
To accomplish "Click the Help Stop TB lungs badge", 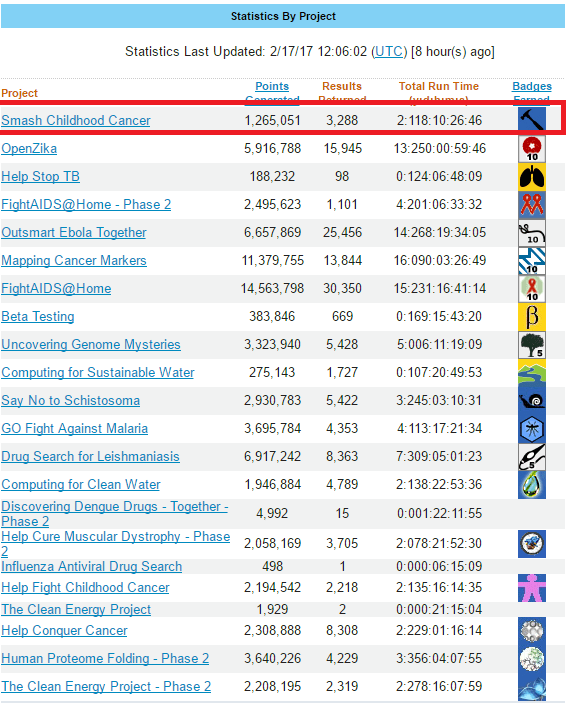I will tap(532, 177).
